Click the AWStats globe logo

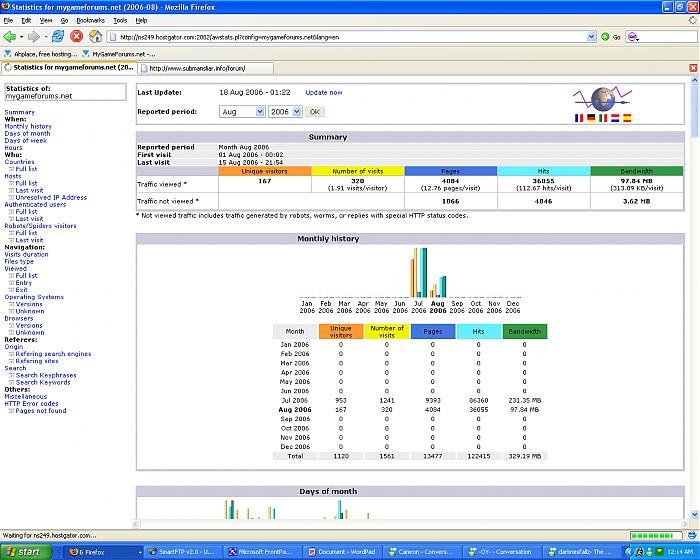603,99
